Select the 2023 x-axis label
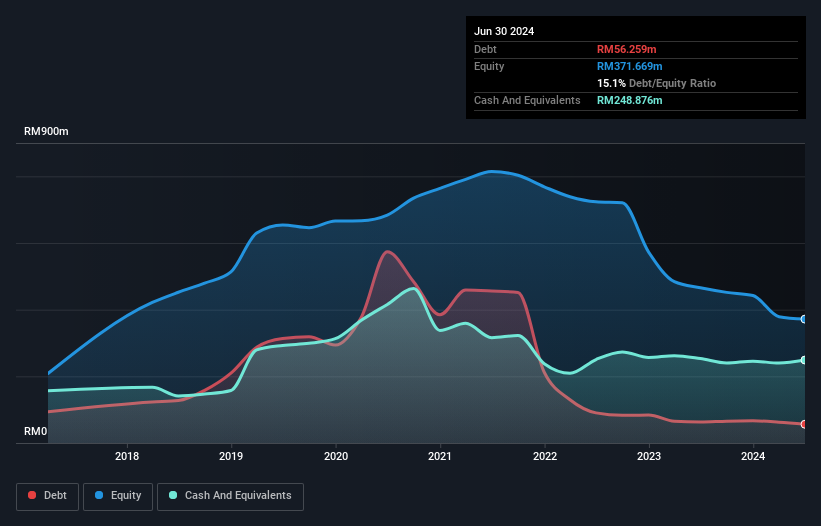The width and height of the screenshot is (821, 526). (649, 456)
